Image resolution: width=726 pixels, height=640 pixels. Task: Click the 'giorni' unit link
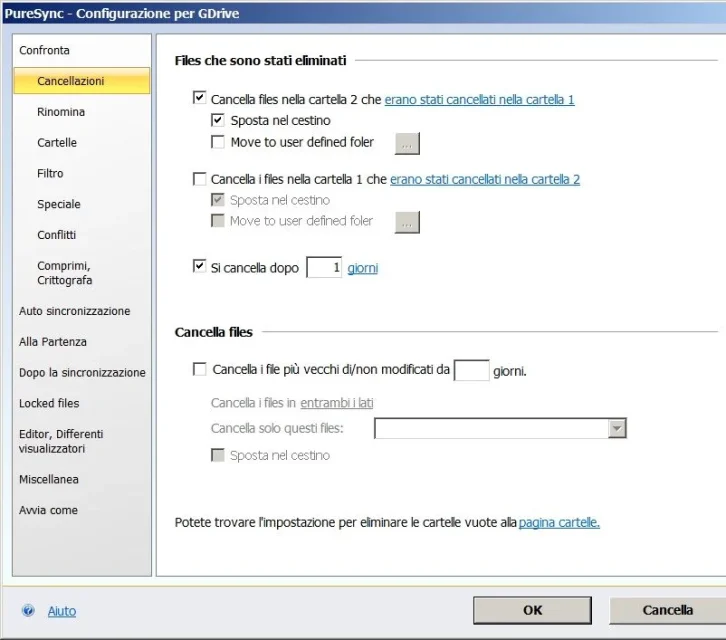(x=363, y=268)
